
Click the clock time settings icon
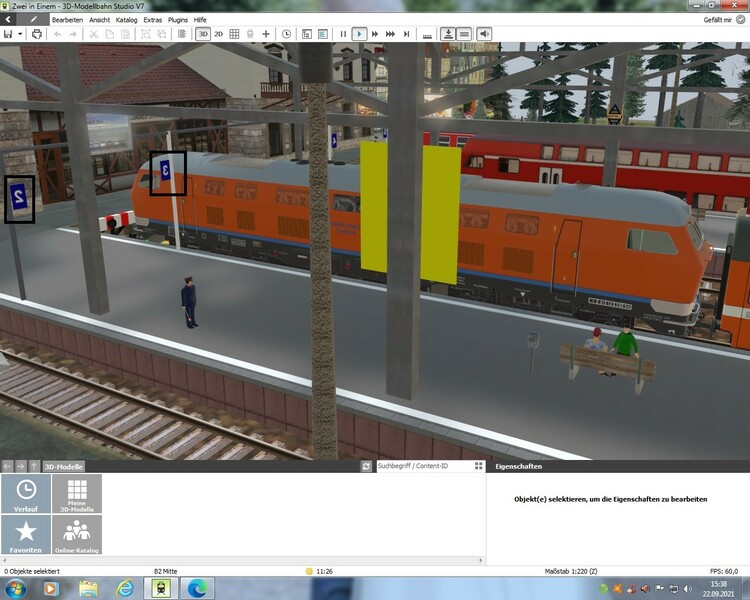pyautogui.click(x=287, y=34)
